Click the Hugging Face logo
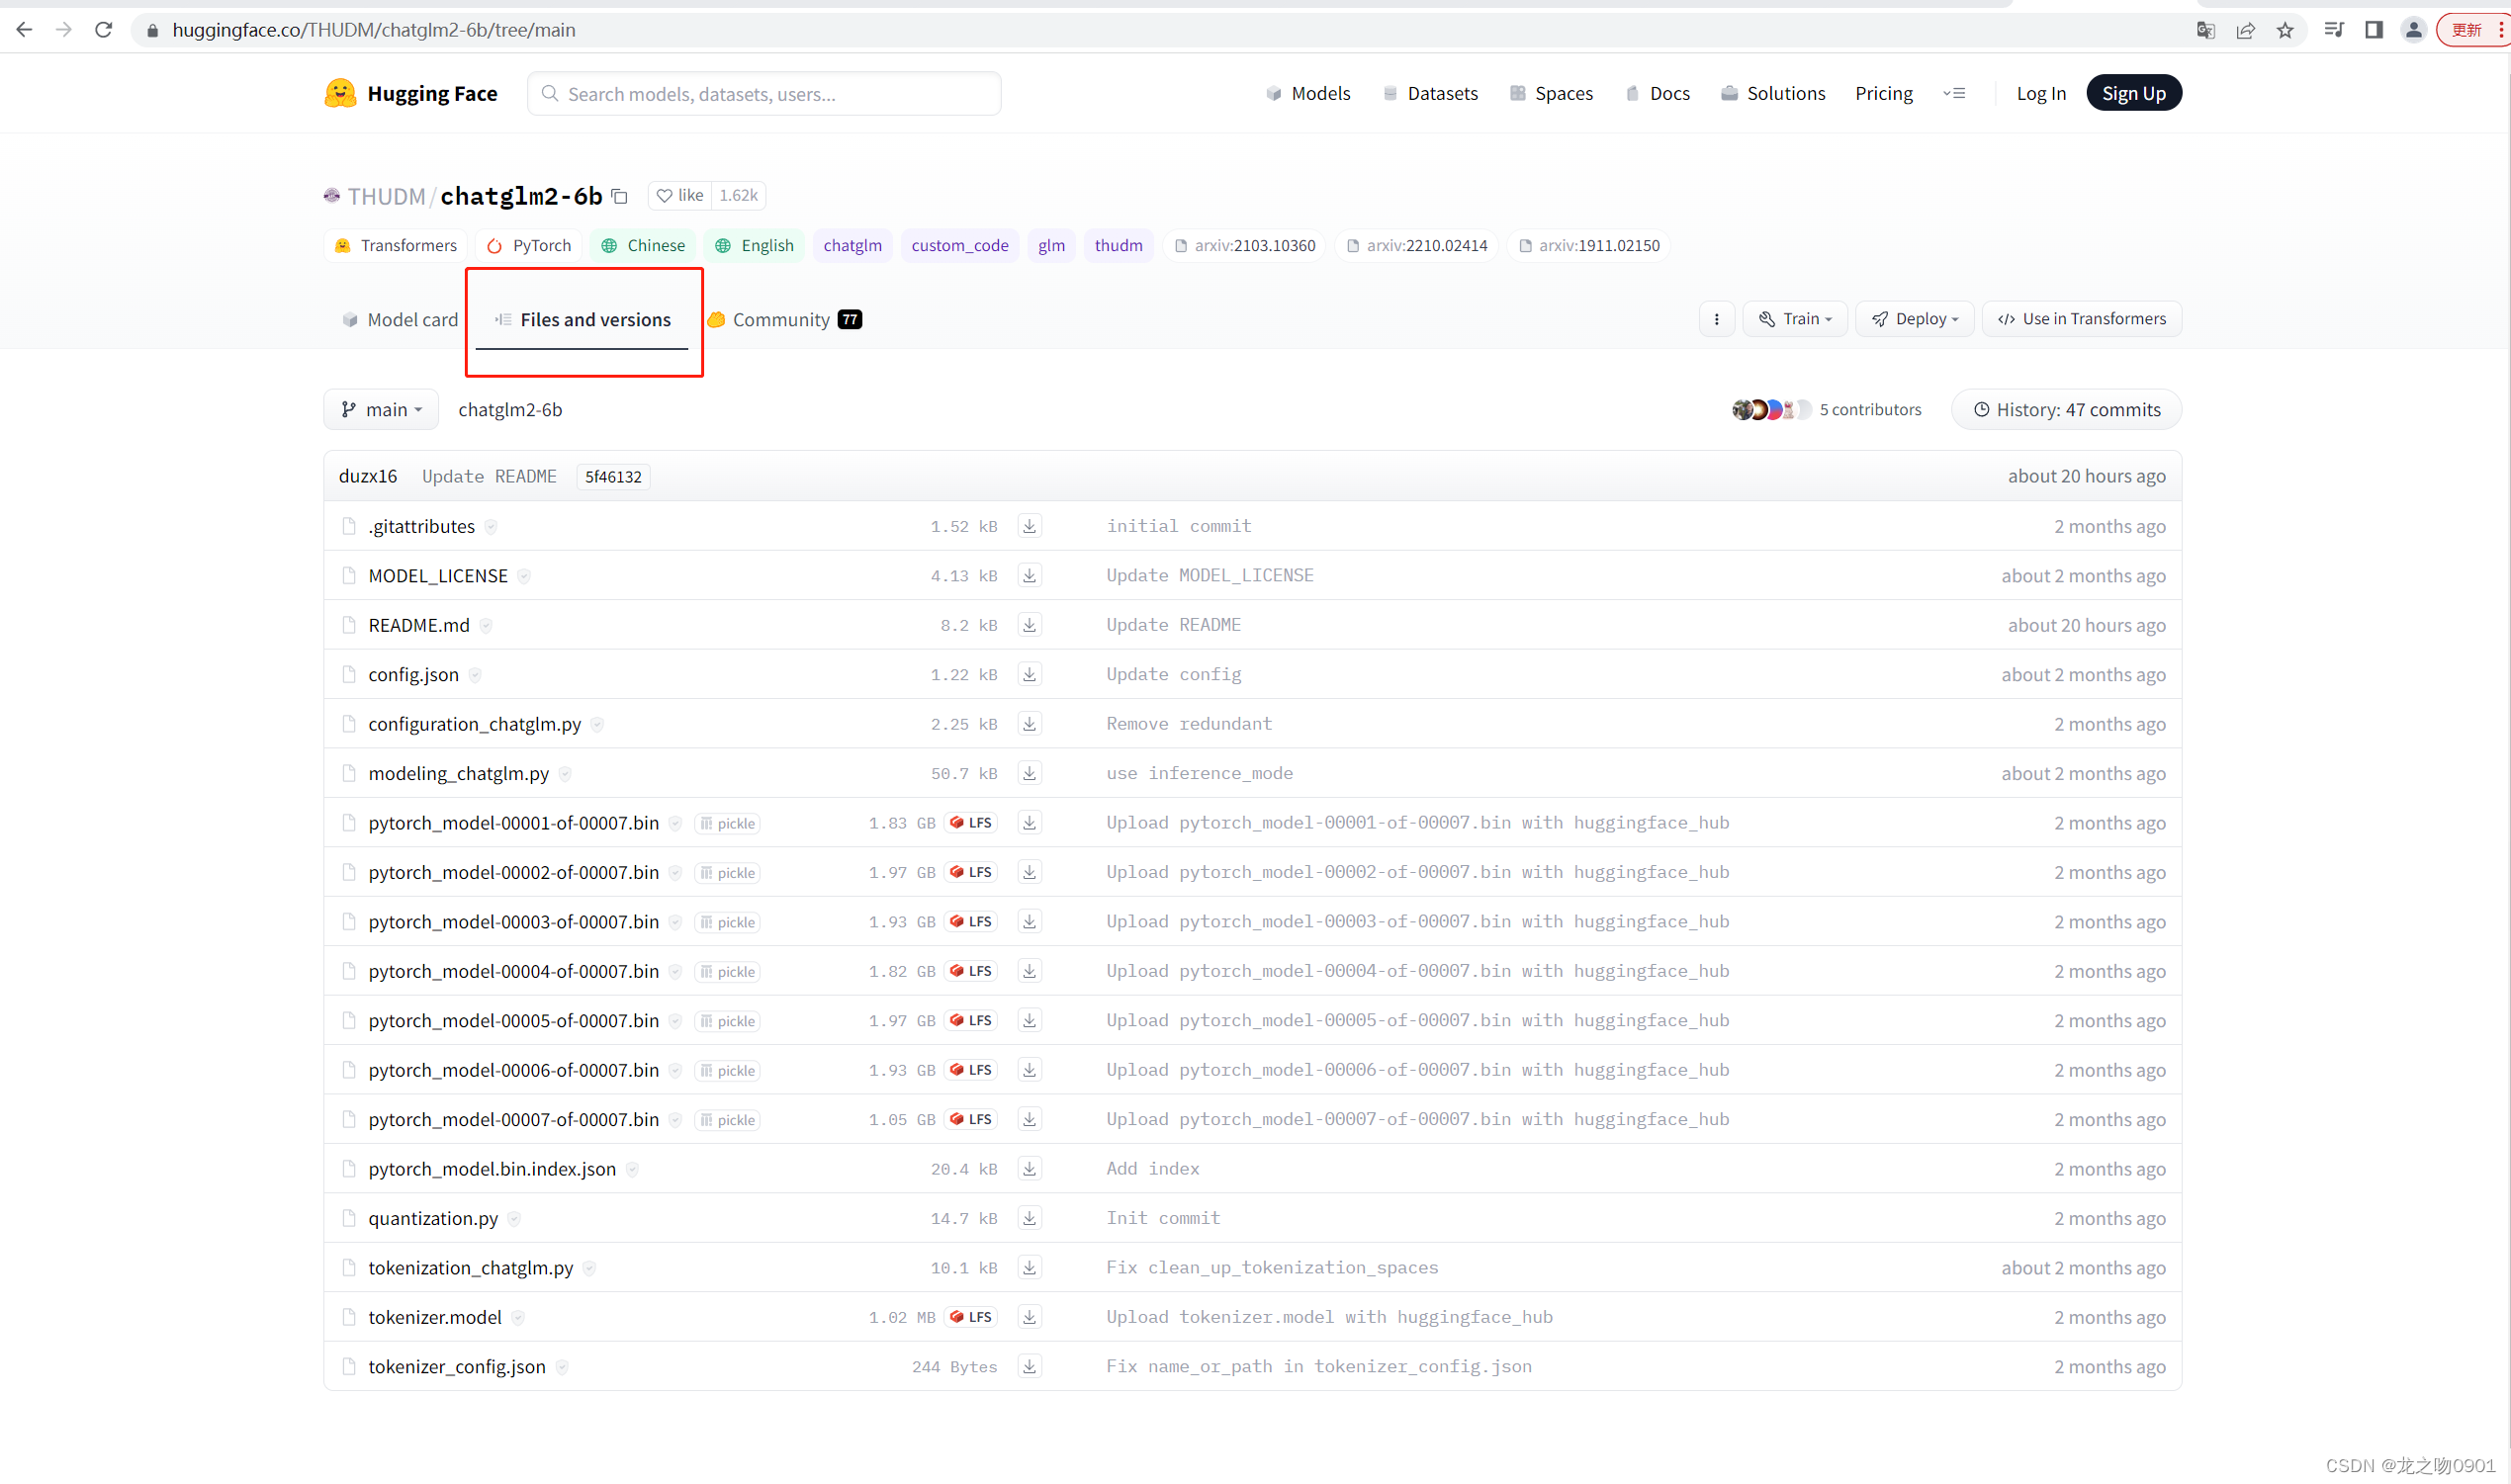Screen dimensions: 2511x1484 [411, 93]
